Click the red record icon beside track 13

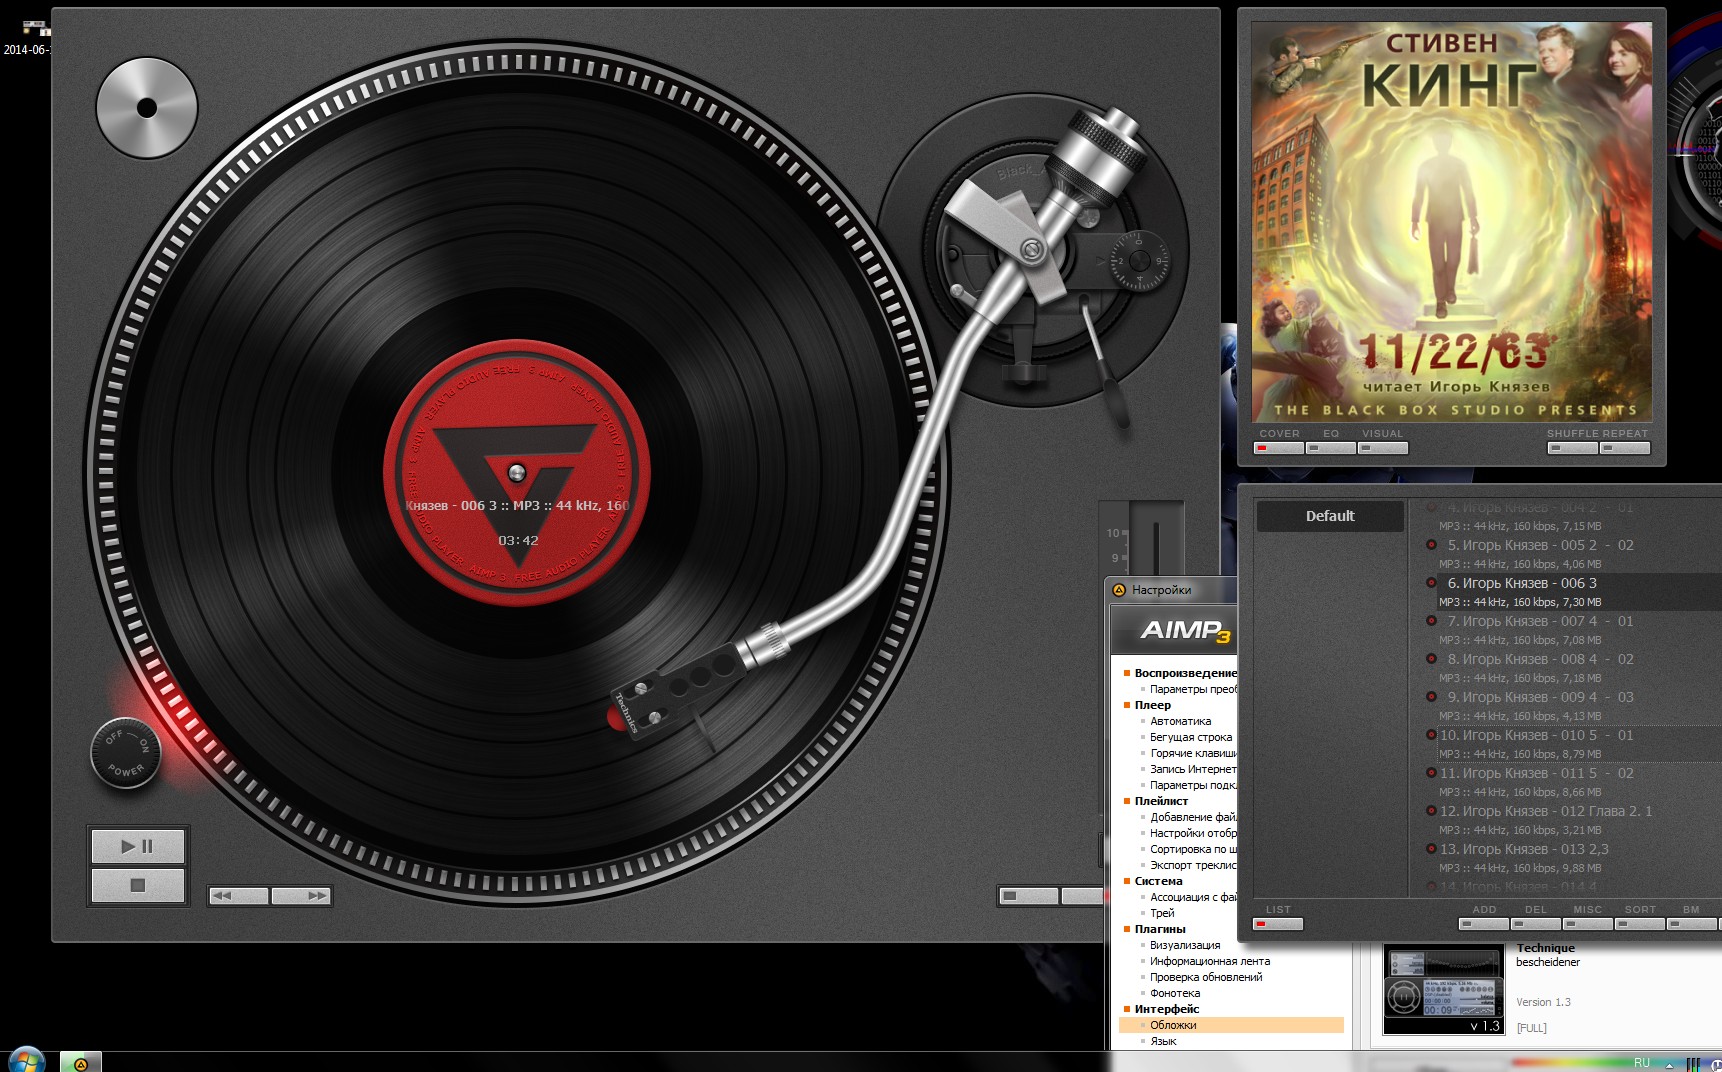[x=1431, y=849]
